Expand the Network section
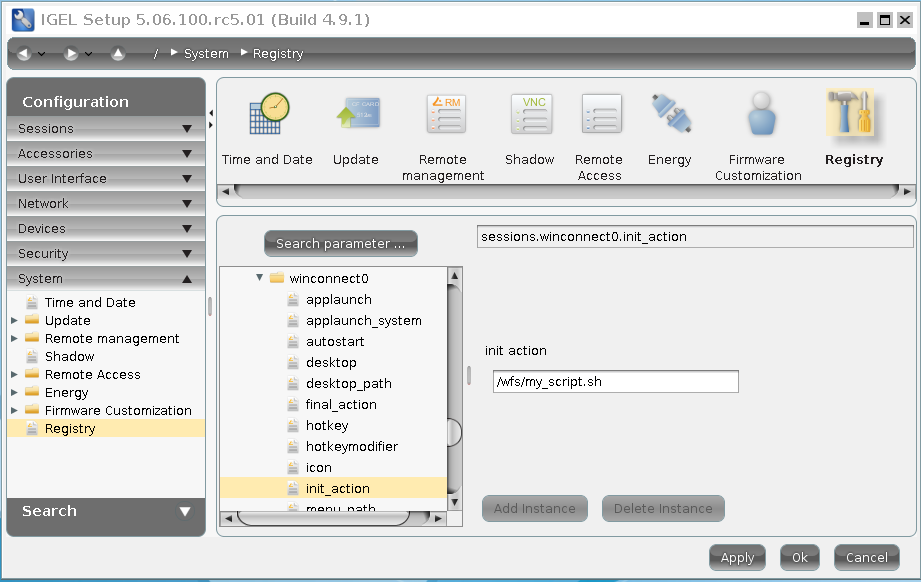Viewport: 921px width, 582px height. coord(105,203)
